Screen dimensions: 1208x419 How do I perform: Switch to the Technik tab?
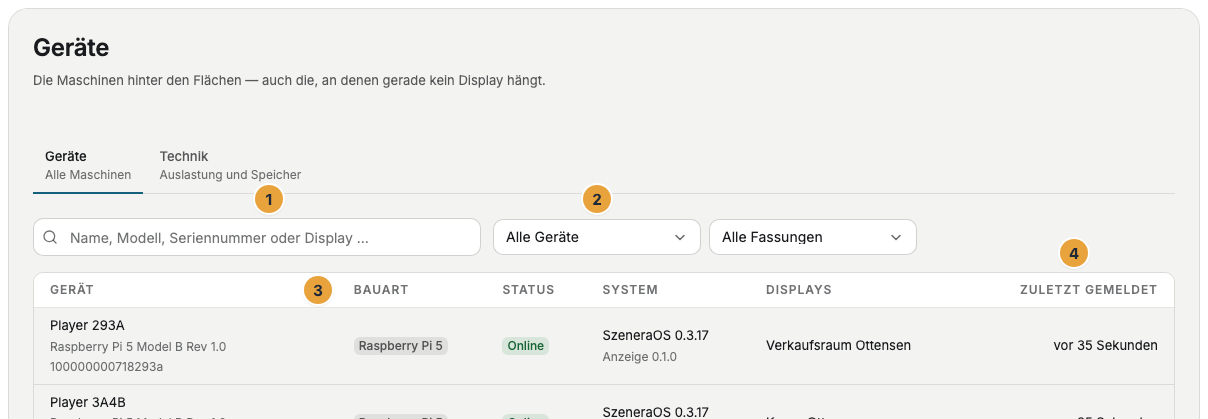230,165
